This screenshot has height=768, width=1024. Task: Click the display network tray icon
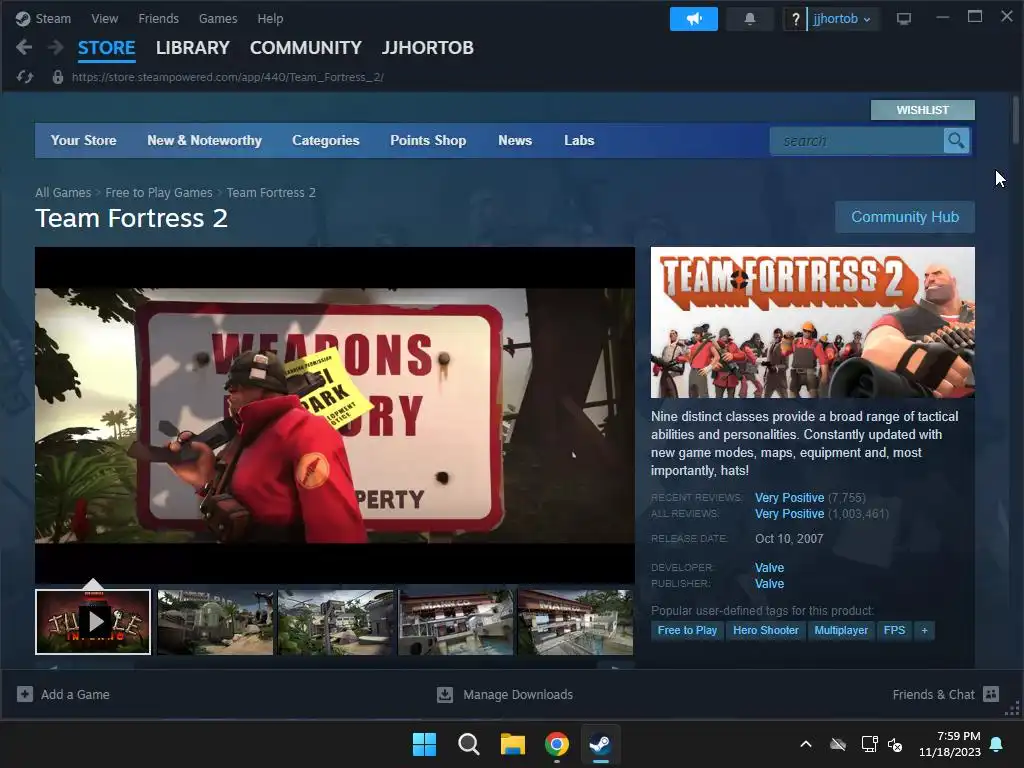869,744
